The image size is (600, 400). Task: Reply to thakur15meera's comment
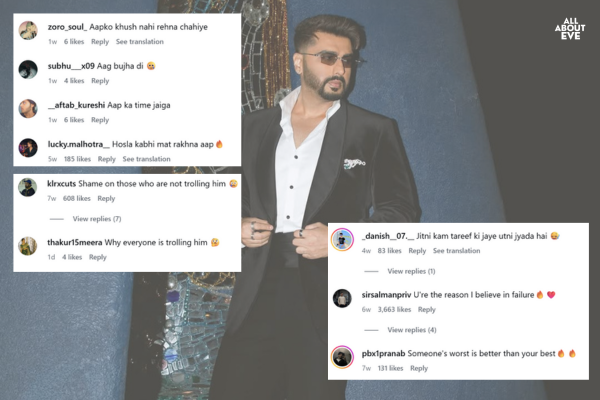coord(98,257)
